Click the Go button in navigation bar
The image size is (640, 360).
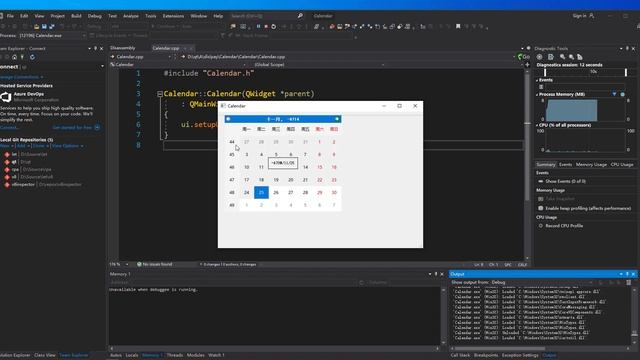pos(524,57)
